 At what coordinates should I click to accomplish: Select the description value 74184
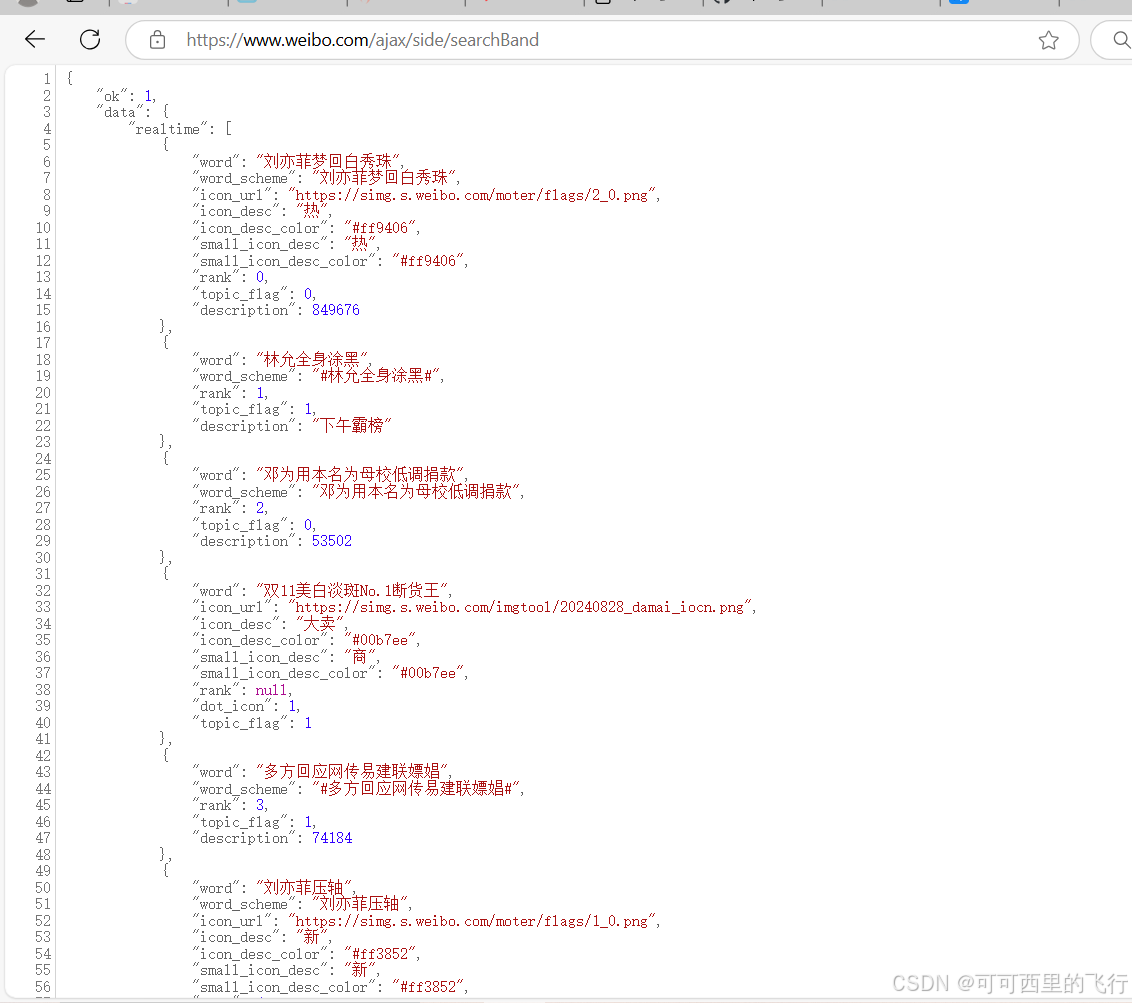[x=332, y=838]
